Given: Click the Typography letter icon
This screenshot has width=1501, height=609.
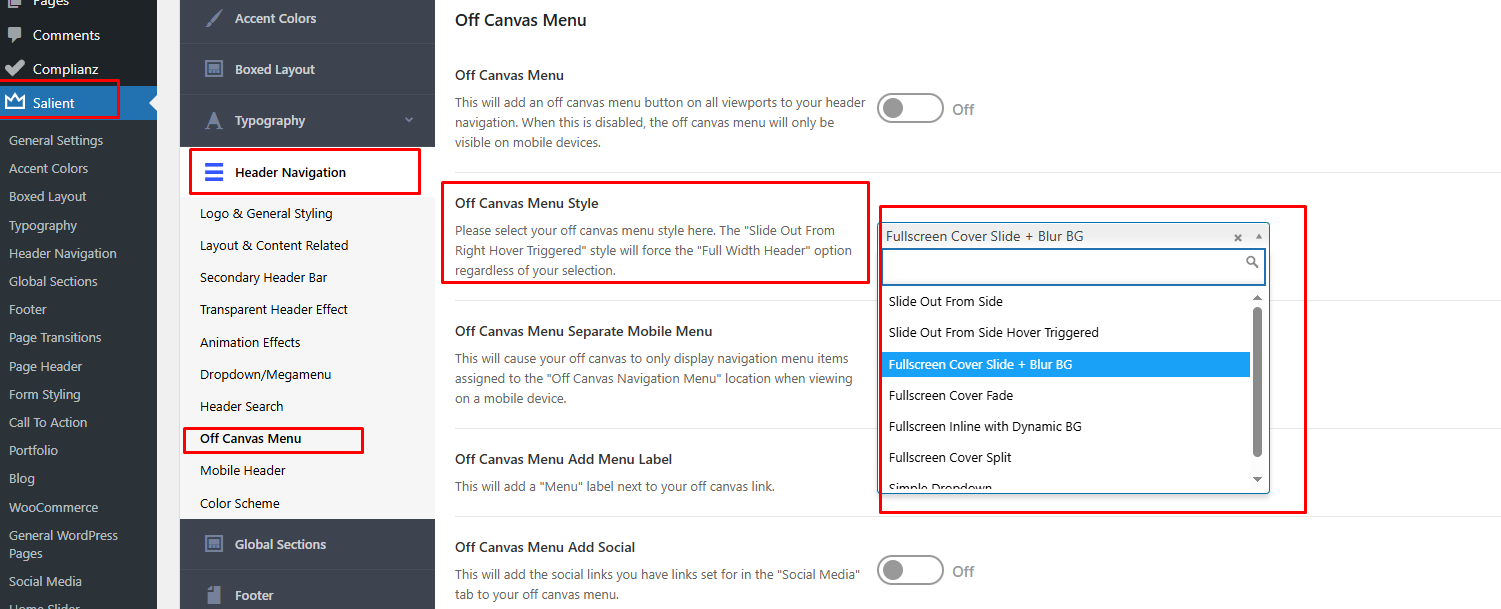Looking at the screenshot, I should [x=214, y=121].
